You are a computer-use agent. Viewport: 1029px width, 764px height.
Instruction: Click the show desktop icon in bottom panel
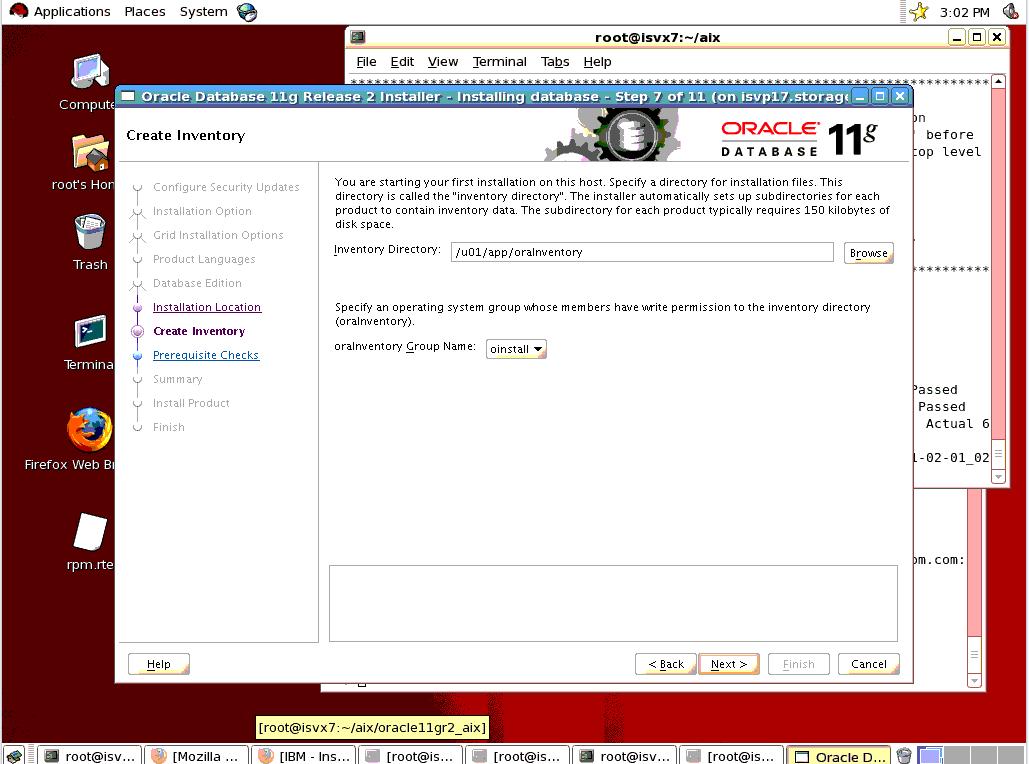click(x=14, y=755)
